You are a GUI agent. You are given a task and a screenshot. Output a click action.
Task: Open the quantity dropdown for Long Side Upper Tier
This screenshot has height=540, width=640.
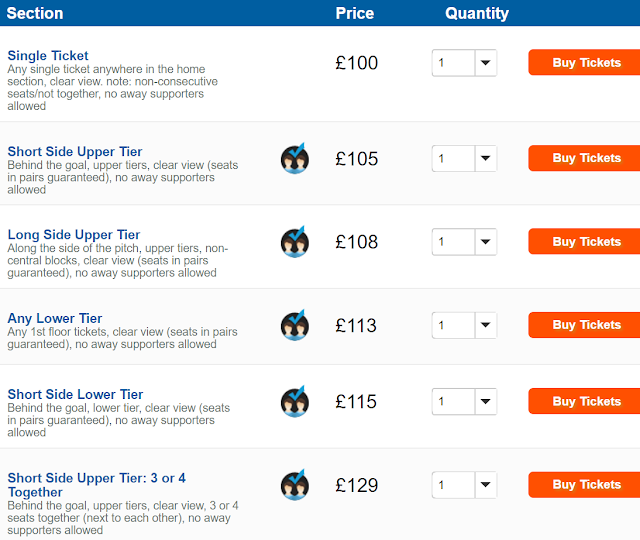[x=464, y=242]
